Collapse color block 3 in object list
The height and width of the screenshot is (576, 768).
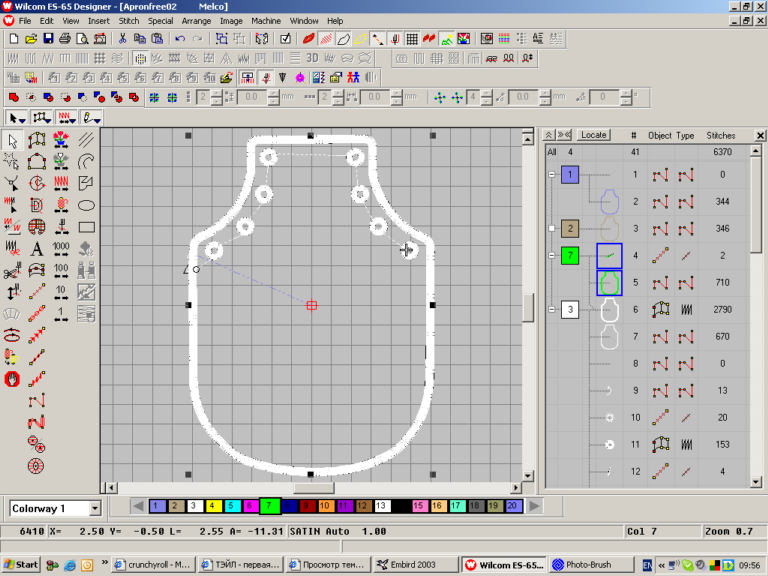[549, 310]
